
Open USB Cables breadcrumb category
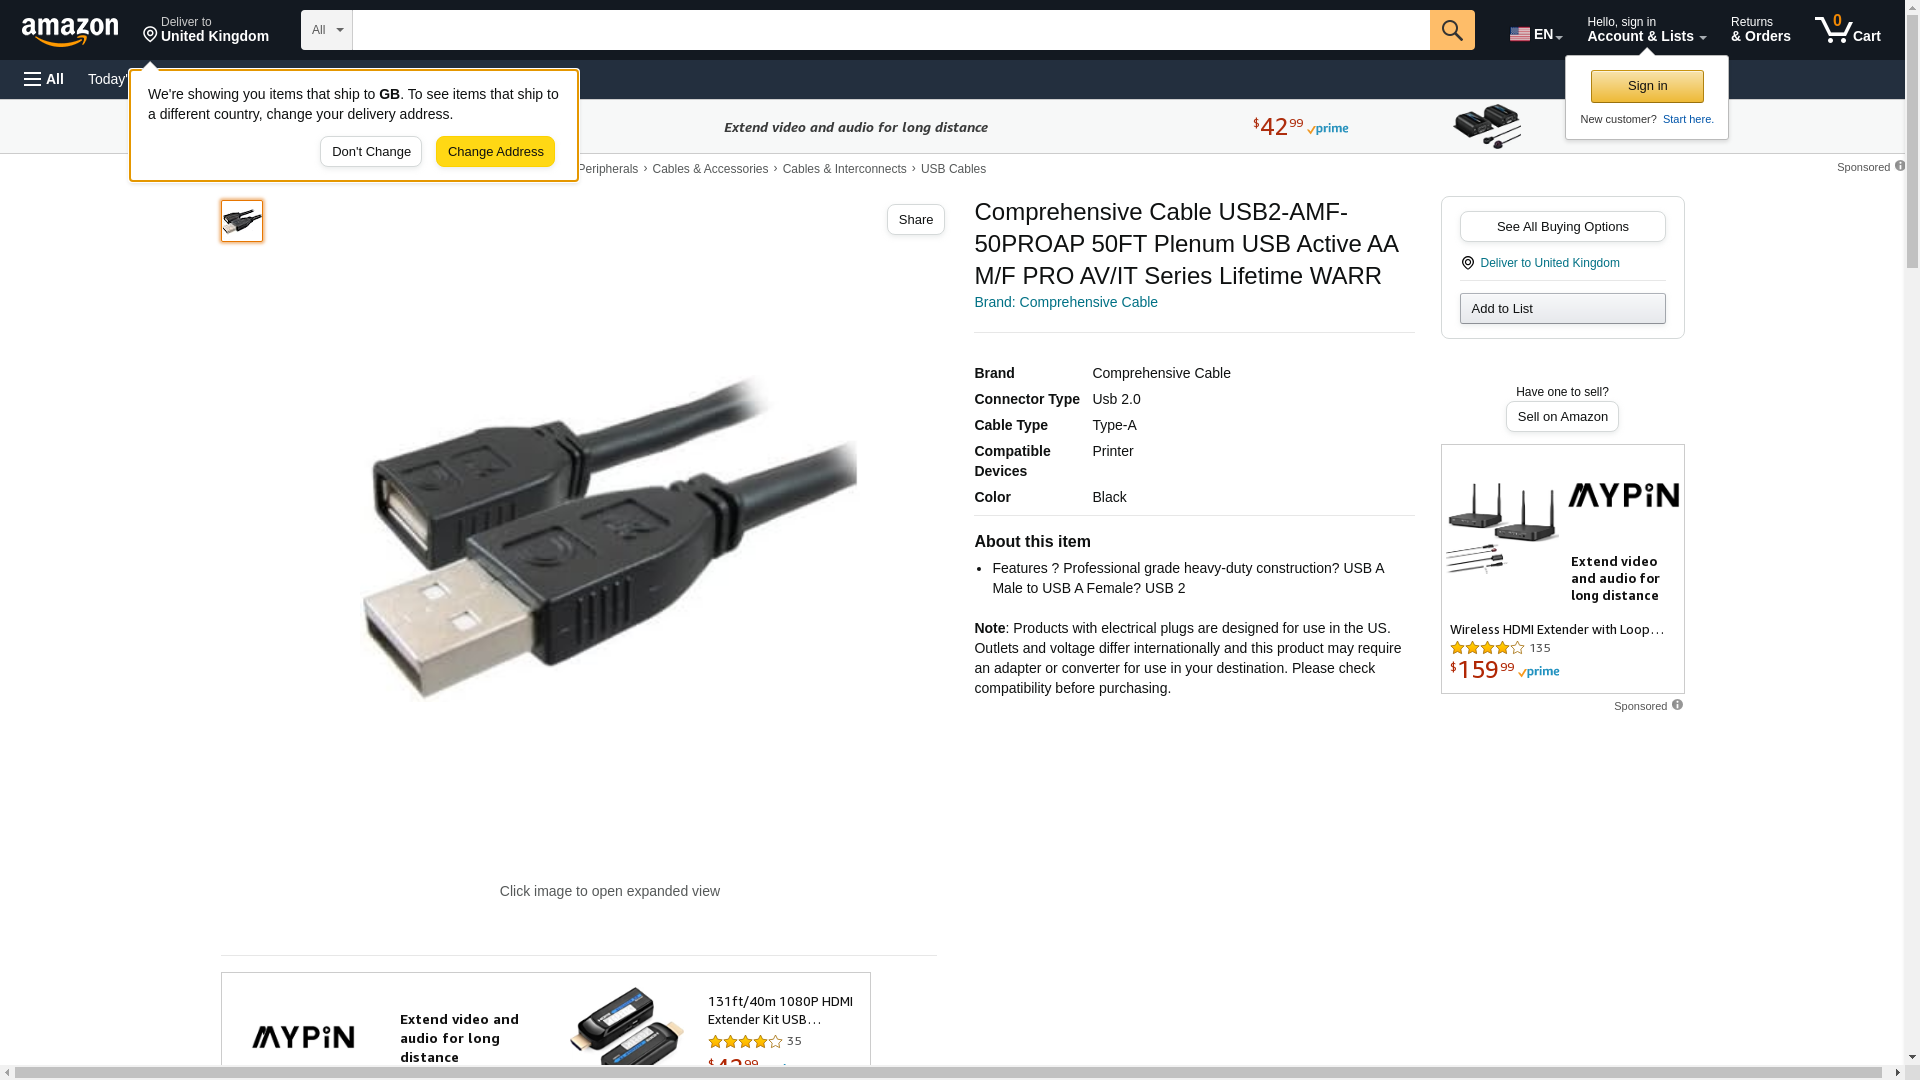[x=953, y=169]
